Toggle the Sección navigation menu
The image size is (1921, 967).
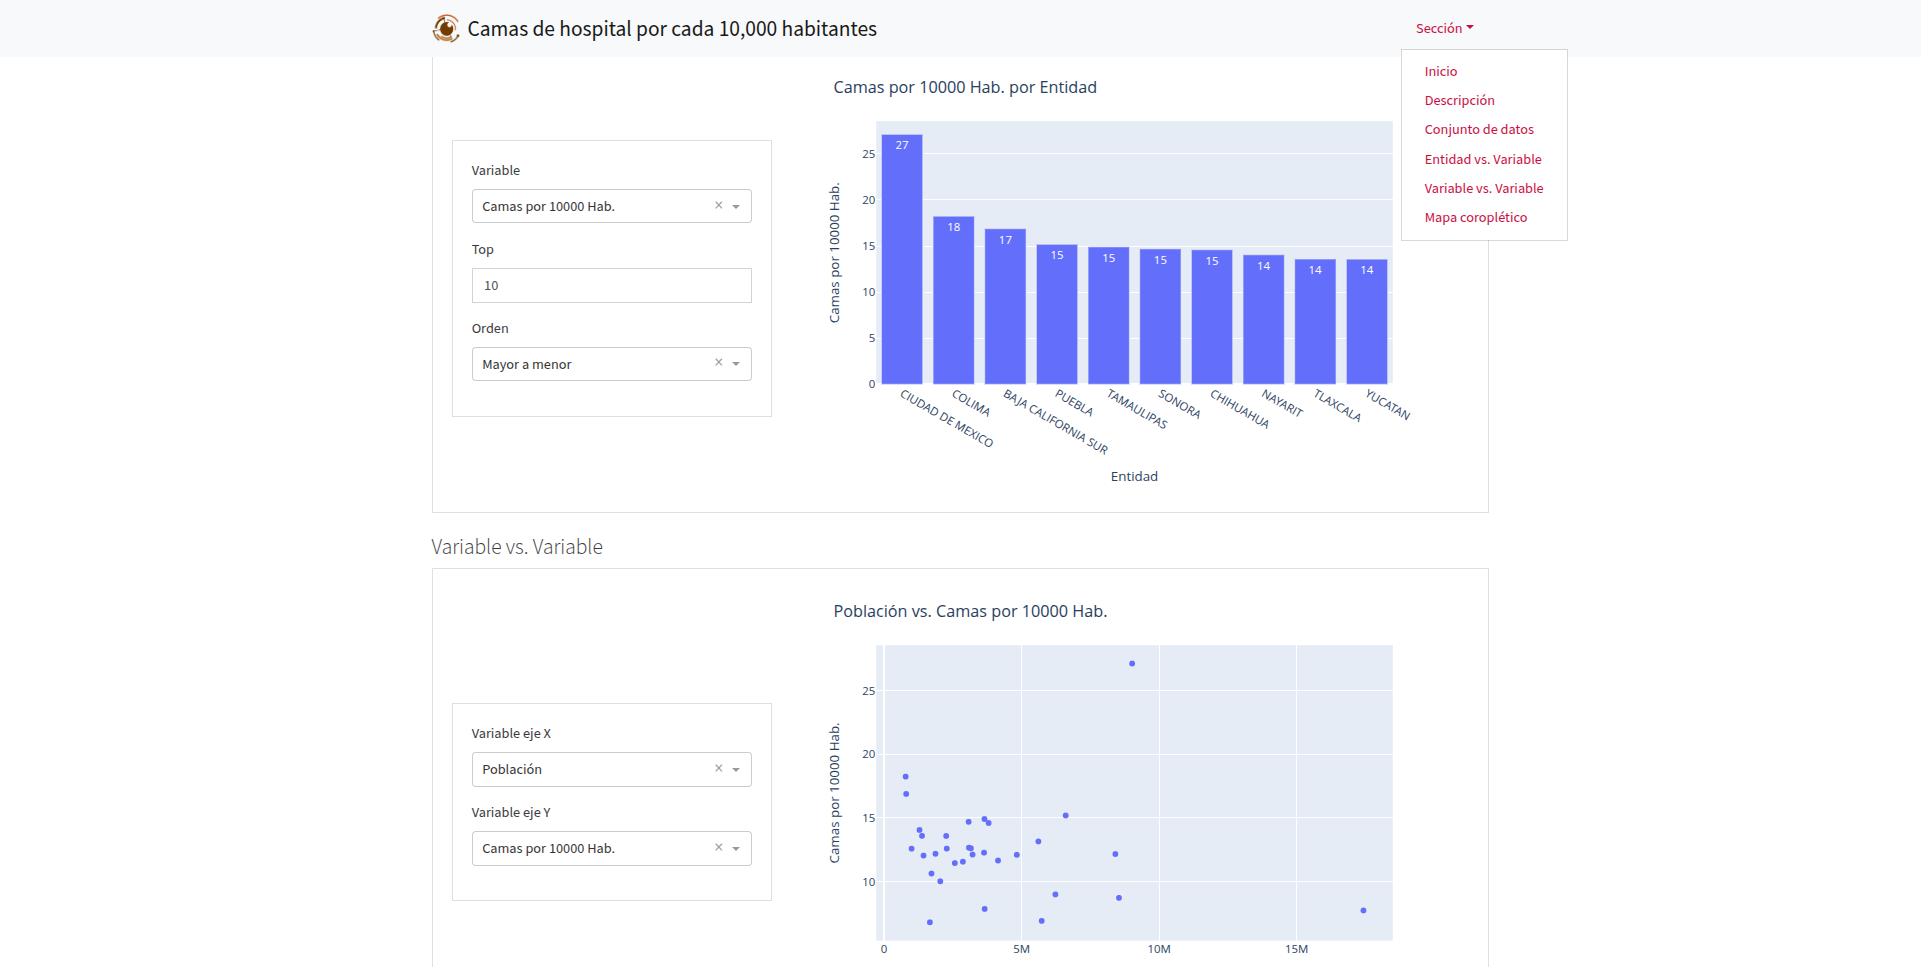(x=1444, y=29)
